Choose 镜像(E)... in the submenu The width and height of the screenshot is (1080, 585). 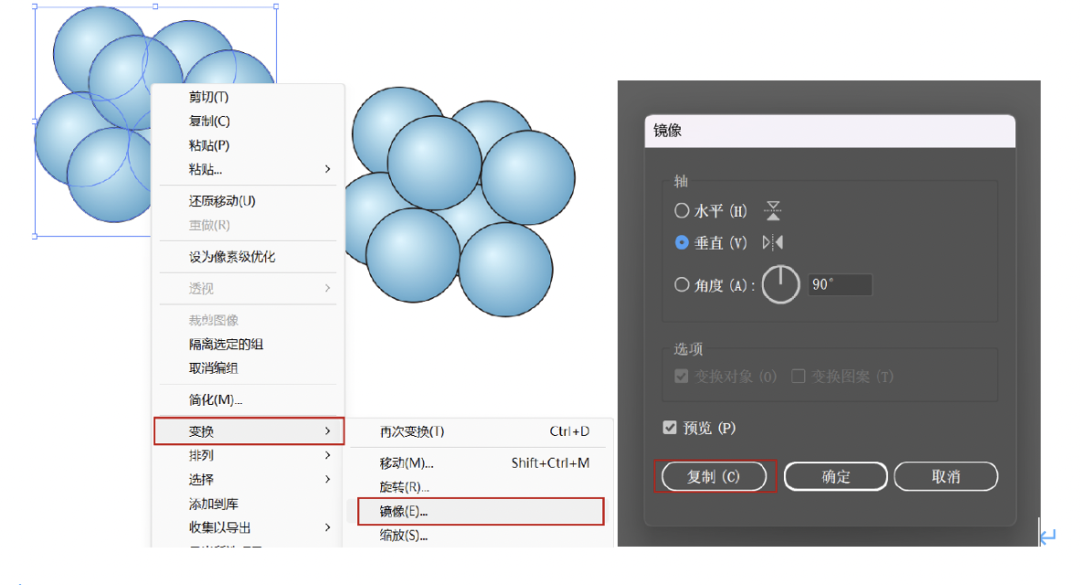(x=481, y=511)
